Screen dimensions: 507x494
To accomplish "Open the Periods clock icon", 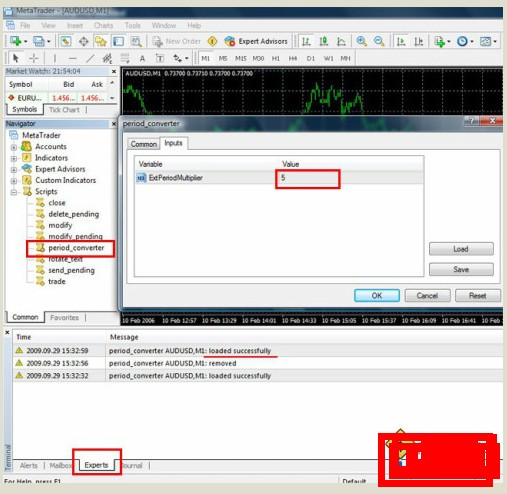I will point(462,41).
